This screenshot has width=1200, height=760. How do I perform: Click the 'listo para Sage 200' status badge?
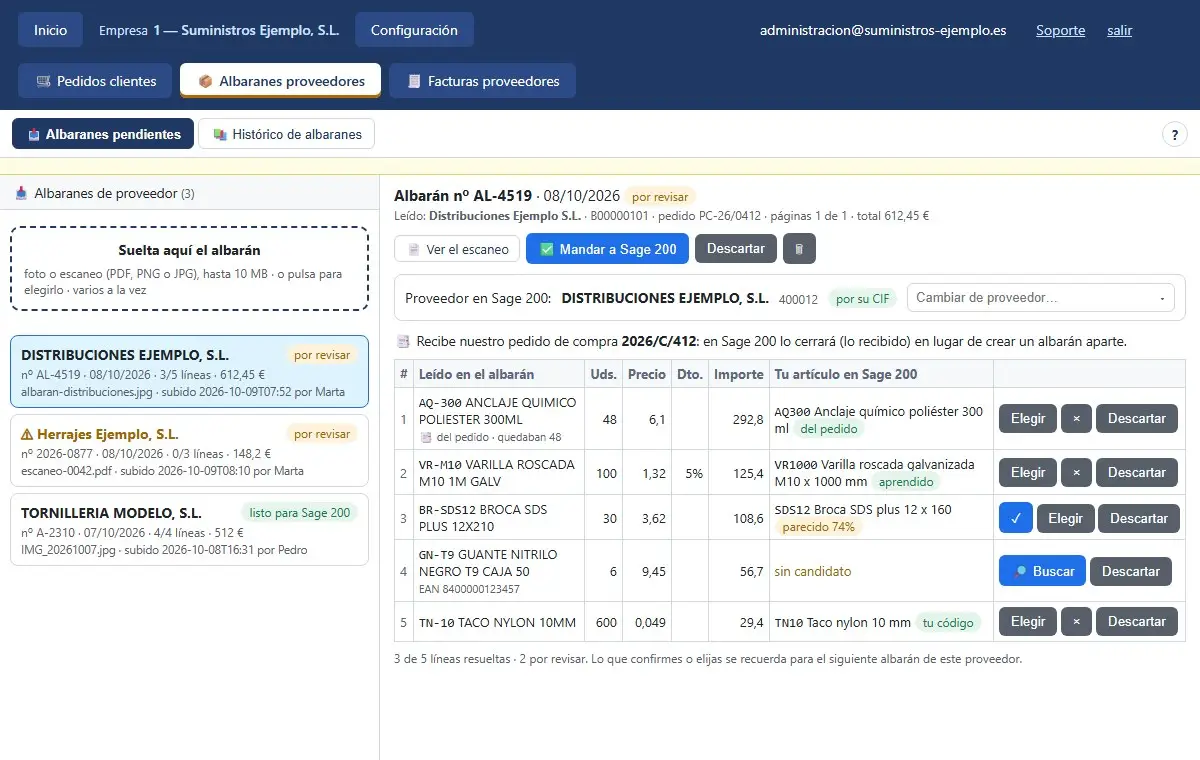[300, 513]
